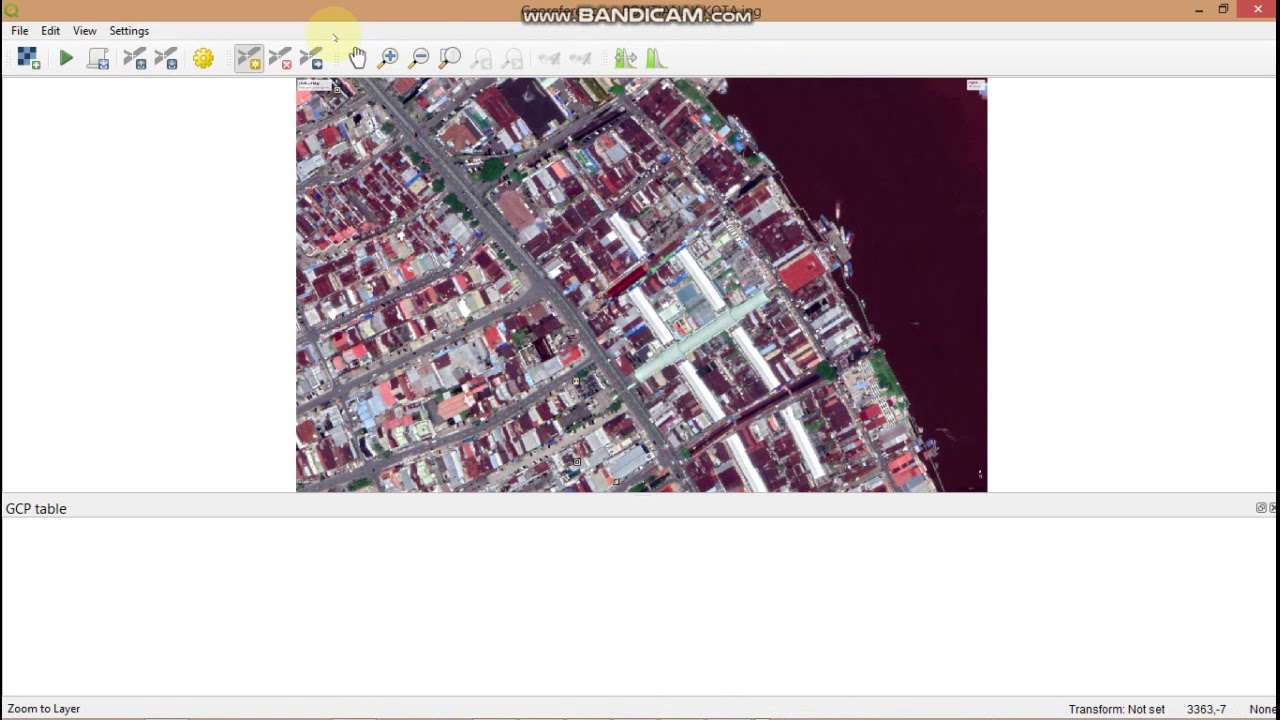Open Transformation Settings gear icon
This screenshot has width=1280, height=720.
[x=203, y=59]
